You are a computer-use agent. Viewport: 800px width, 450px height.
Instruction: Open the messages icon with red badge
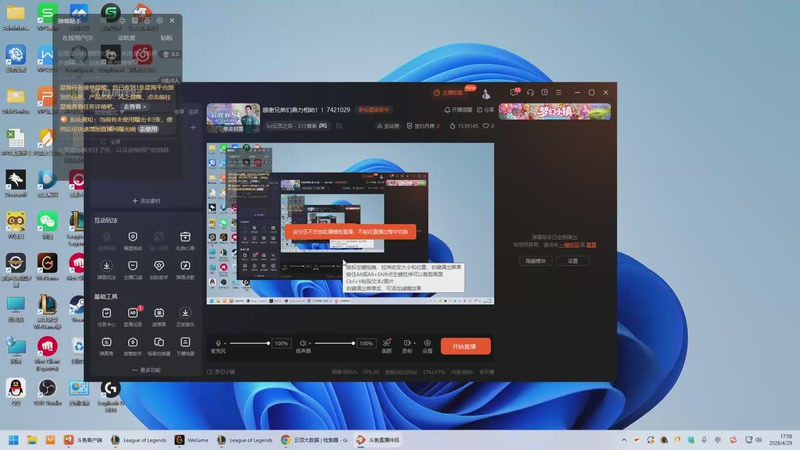pyautogui.click(x=514, y=92)
